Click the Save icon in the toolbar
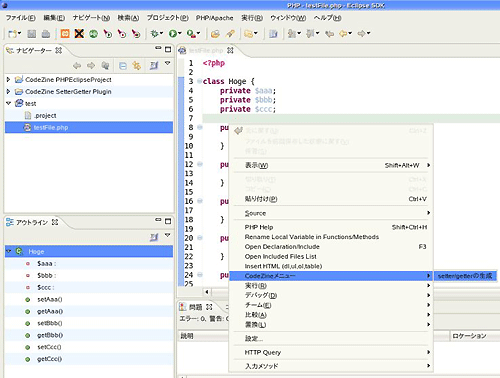This screenshot has height=378, width=500. (x=32, y=34)
